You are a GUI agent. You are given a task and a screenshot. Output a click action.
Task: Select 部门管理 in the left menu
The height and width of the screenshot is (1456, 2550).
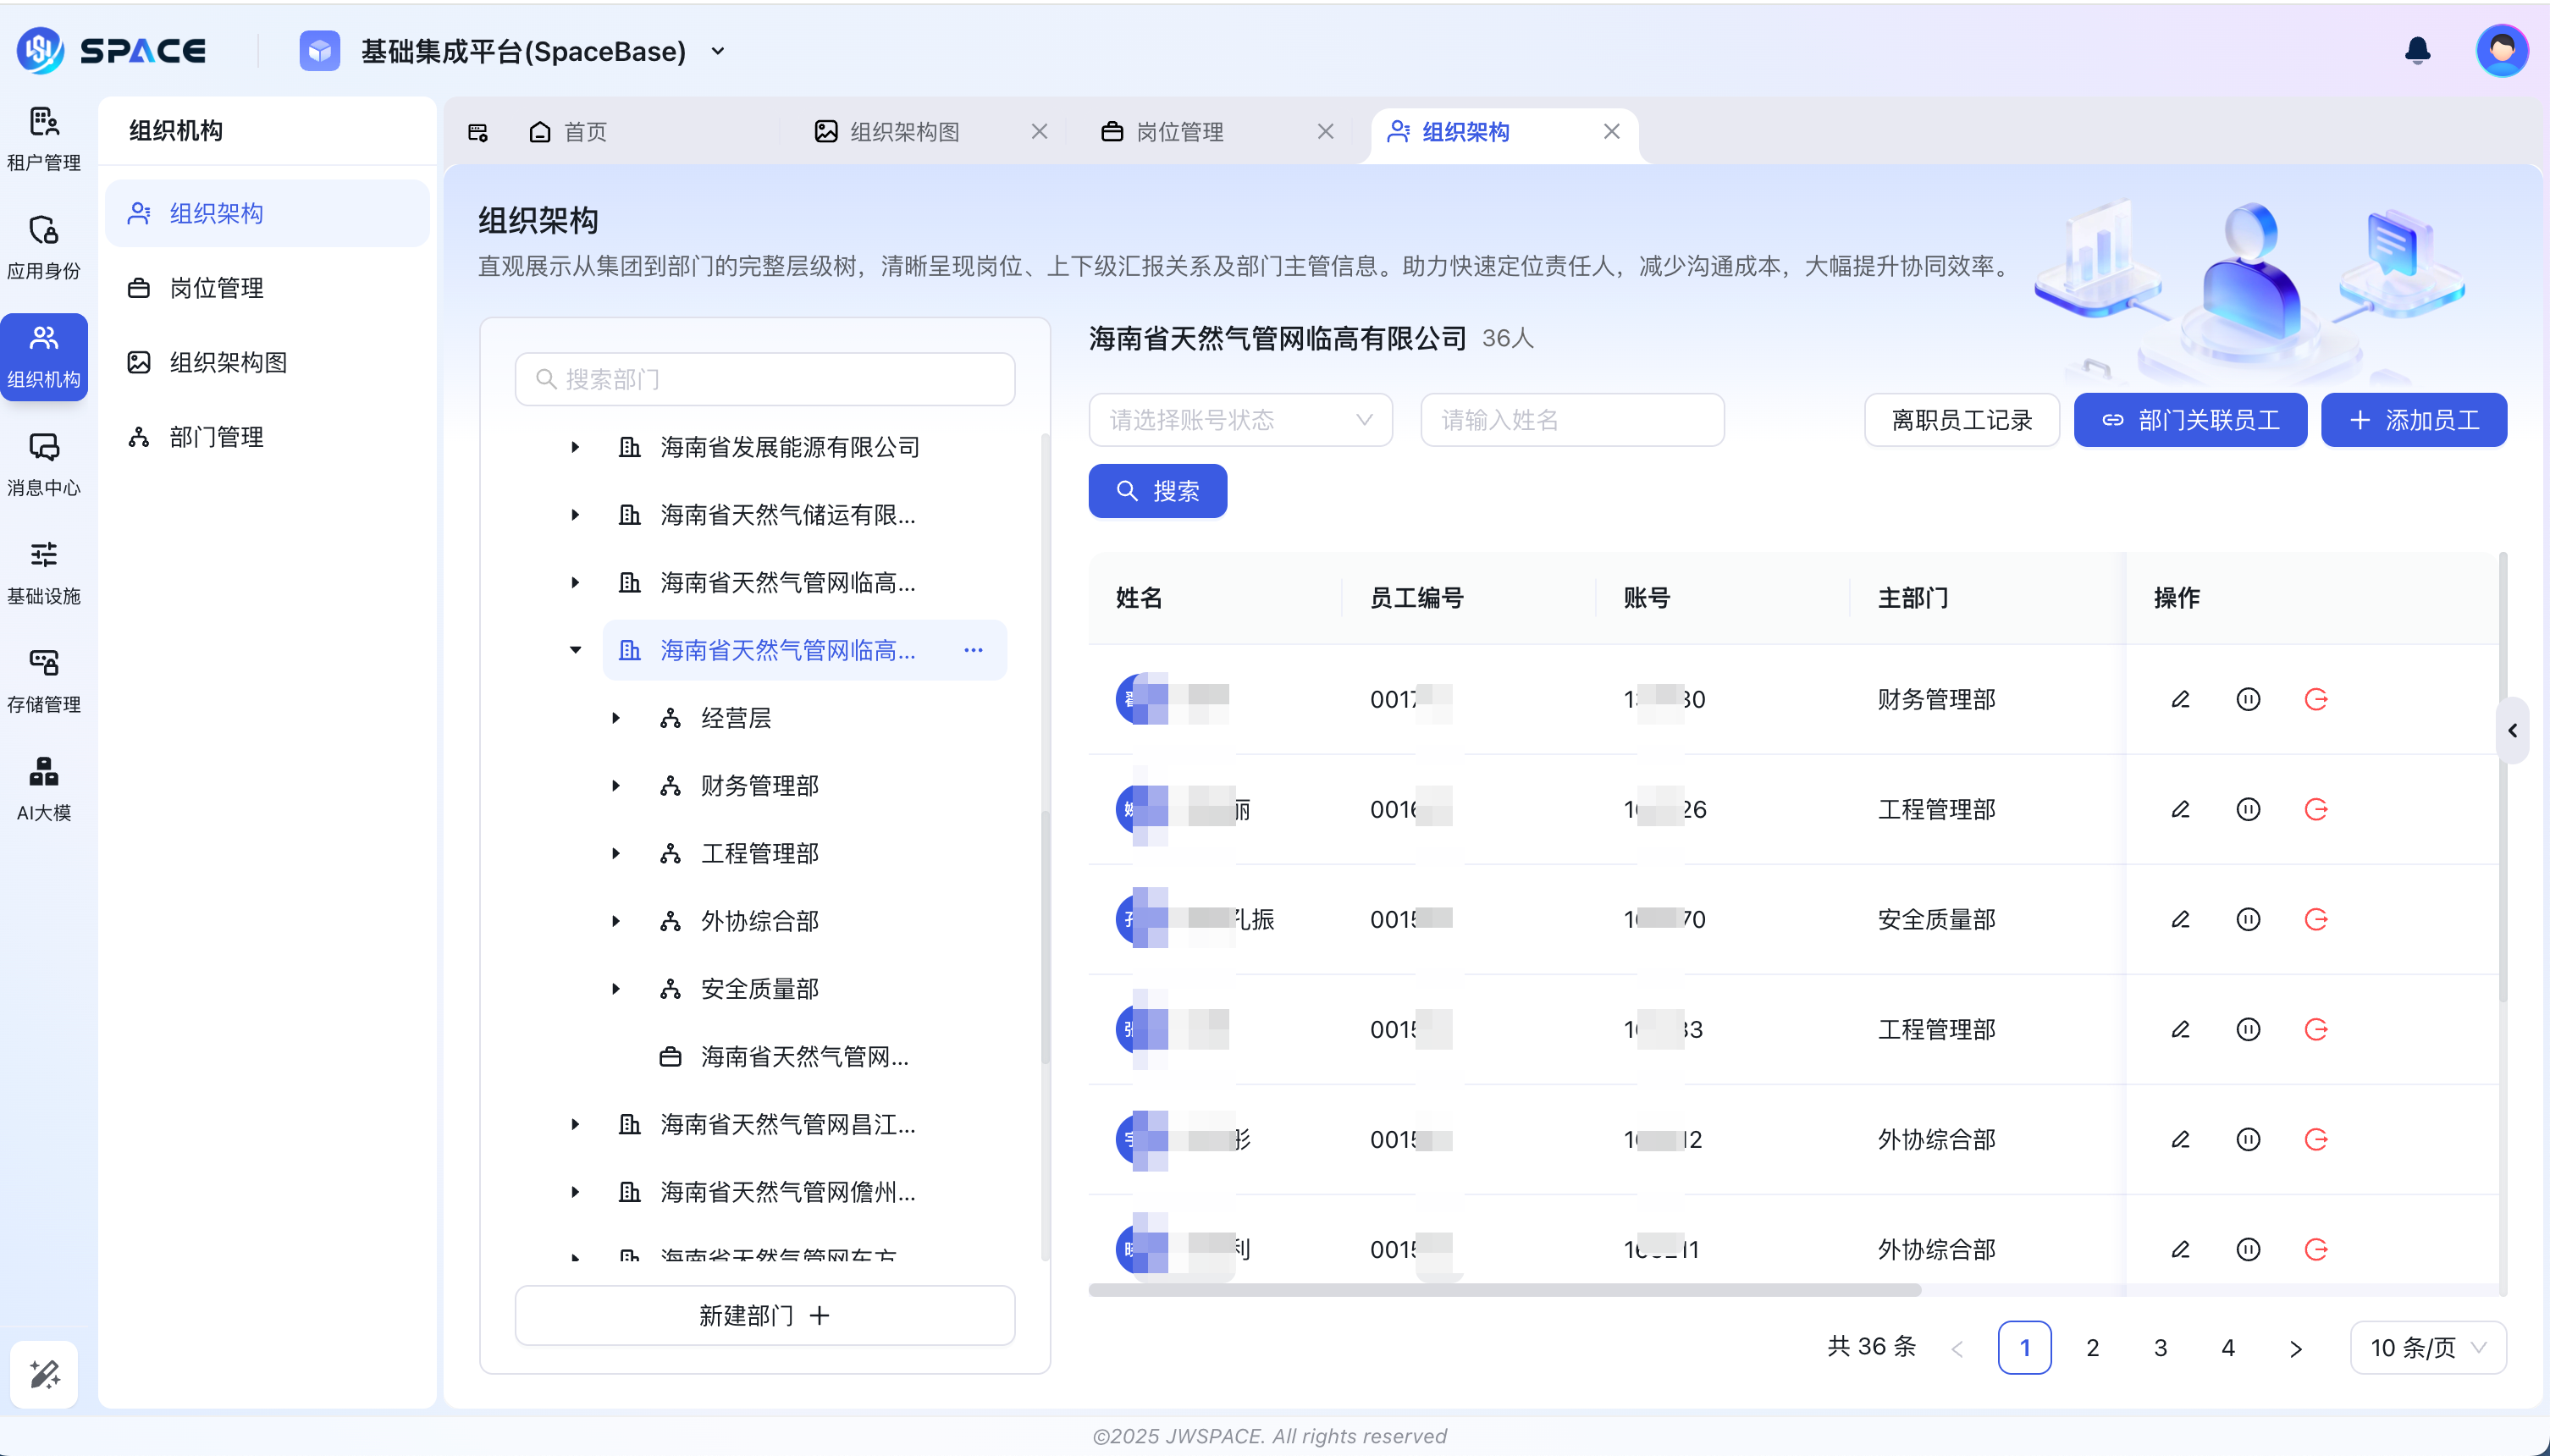pos(216,436)
